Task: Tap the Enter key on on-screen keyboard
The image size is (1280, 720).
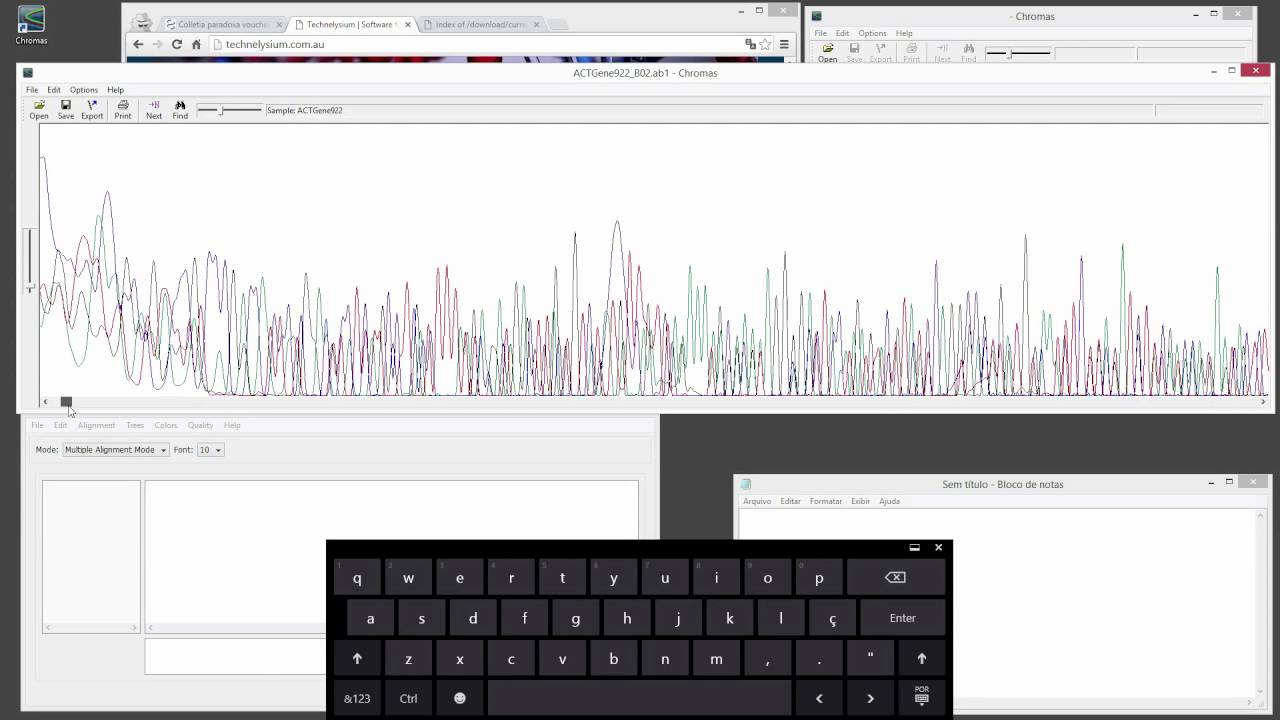Action: (903, 618)
